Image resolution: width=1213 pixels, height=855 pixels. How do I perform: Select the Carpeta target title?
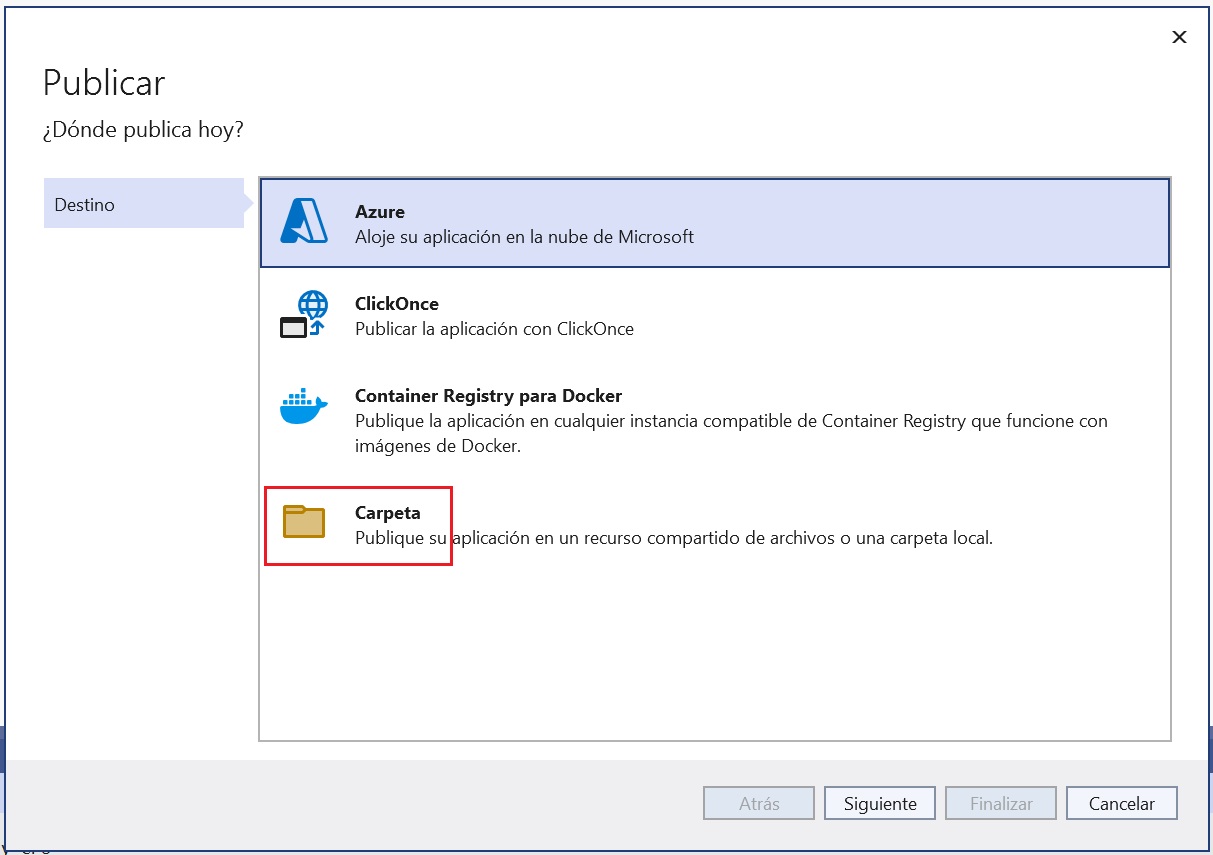[388, 513]
